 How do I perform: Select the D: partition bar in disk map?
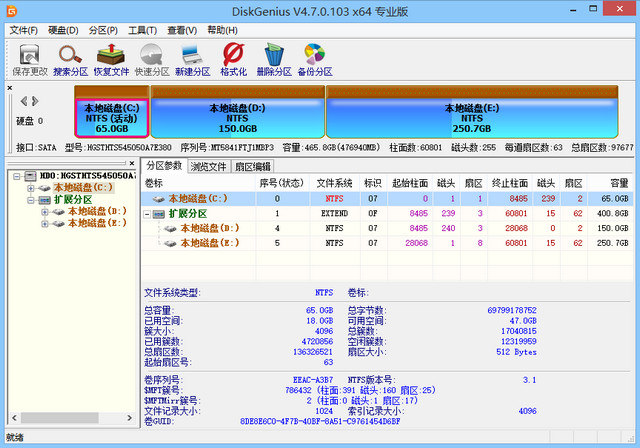pyautogui.click(x=237, y=116)
